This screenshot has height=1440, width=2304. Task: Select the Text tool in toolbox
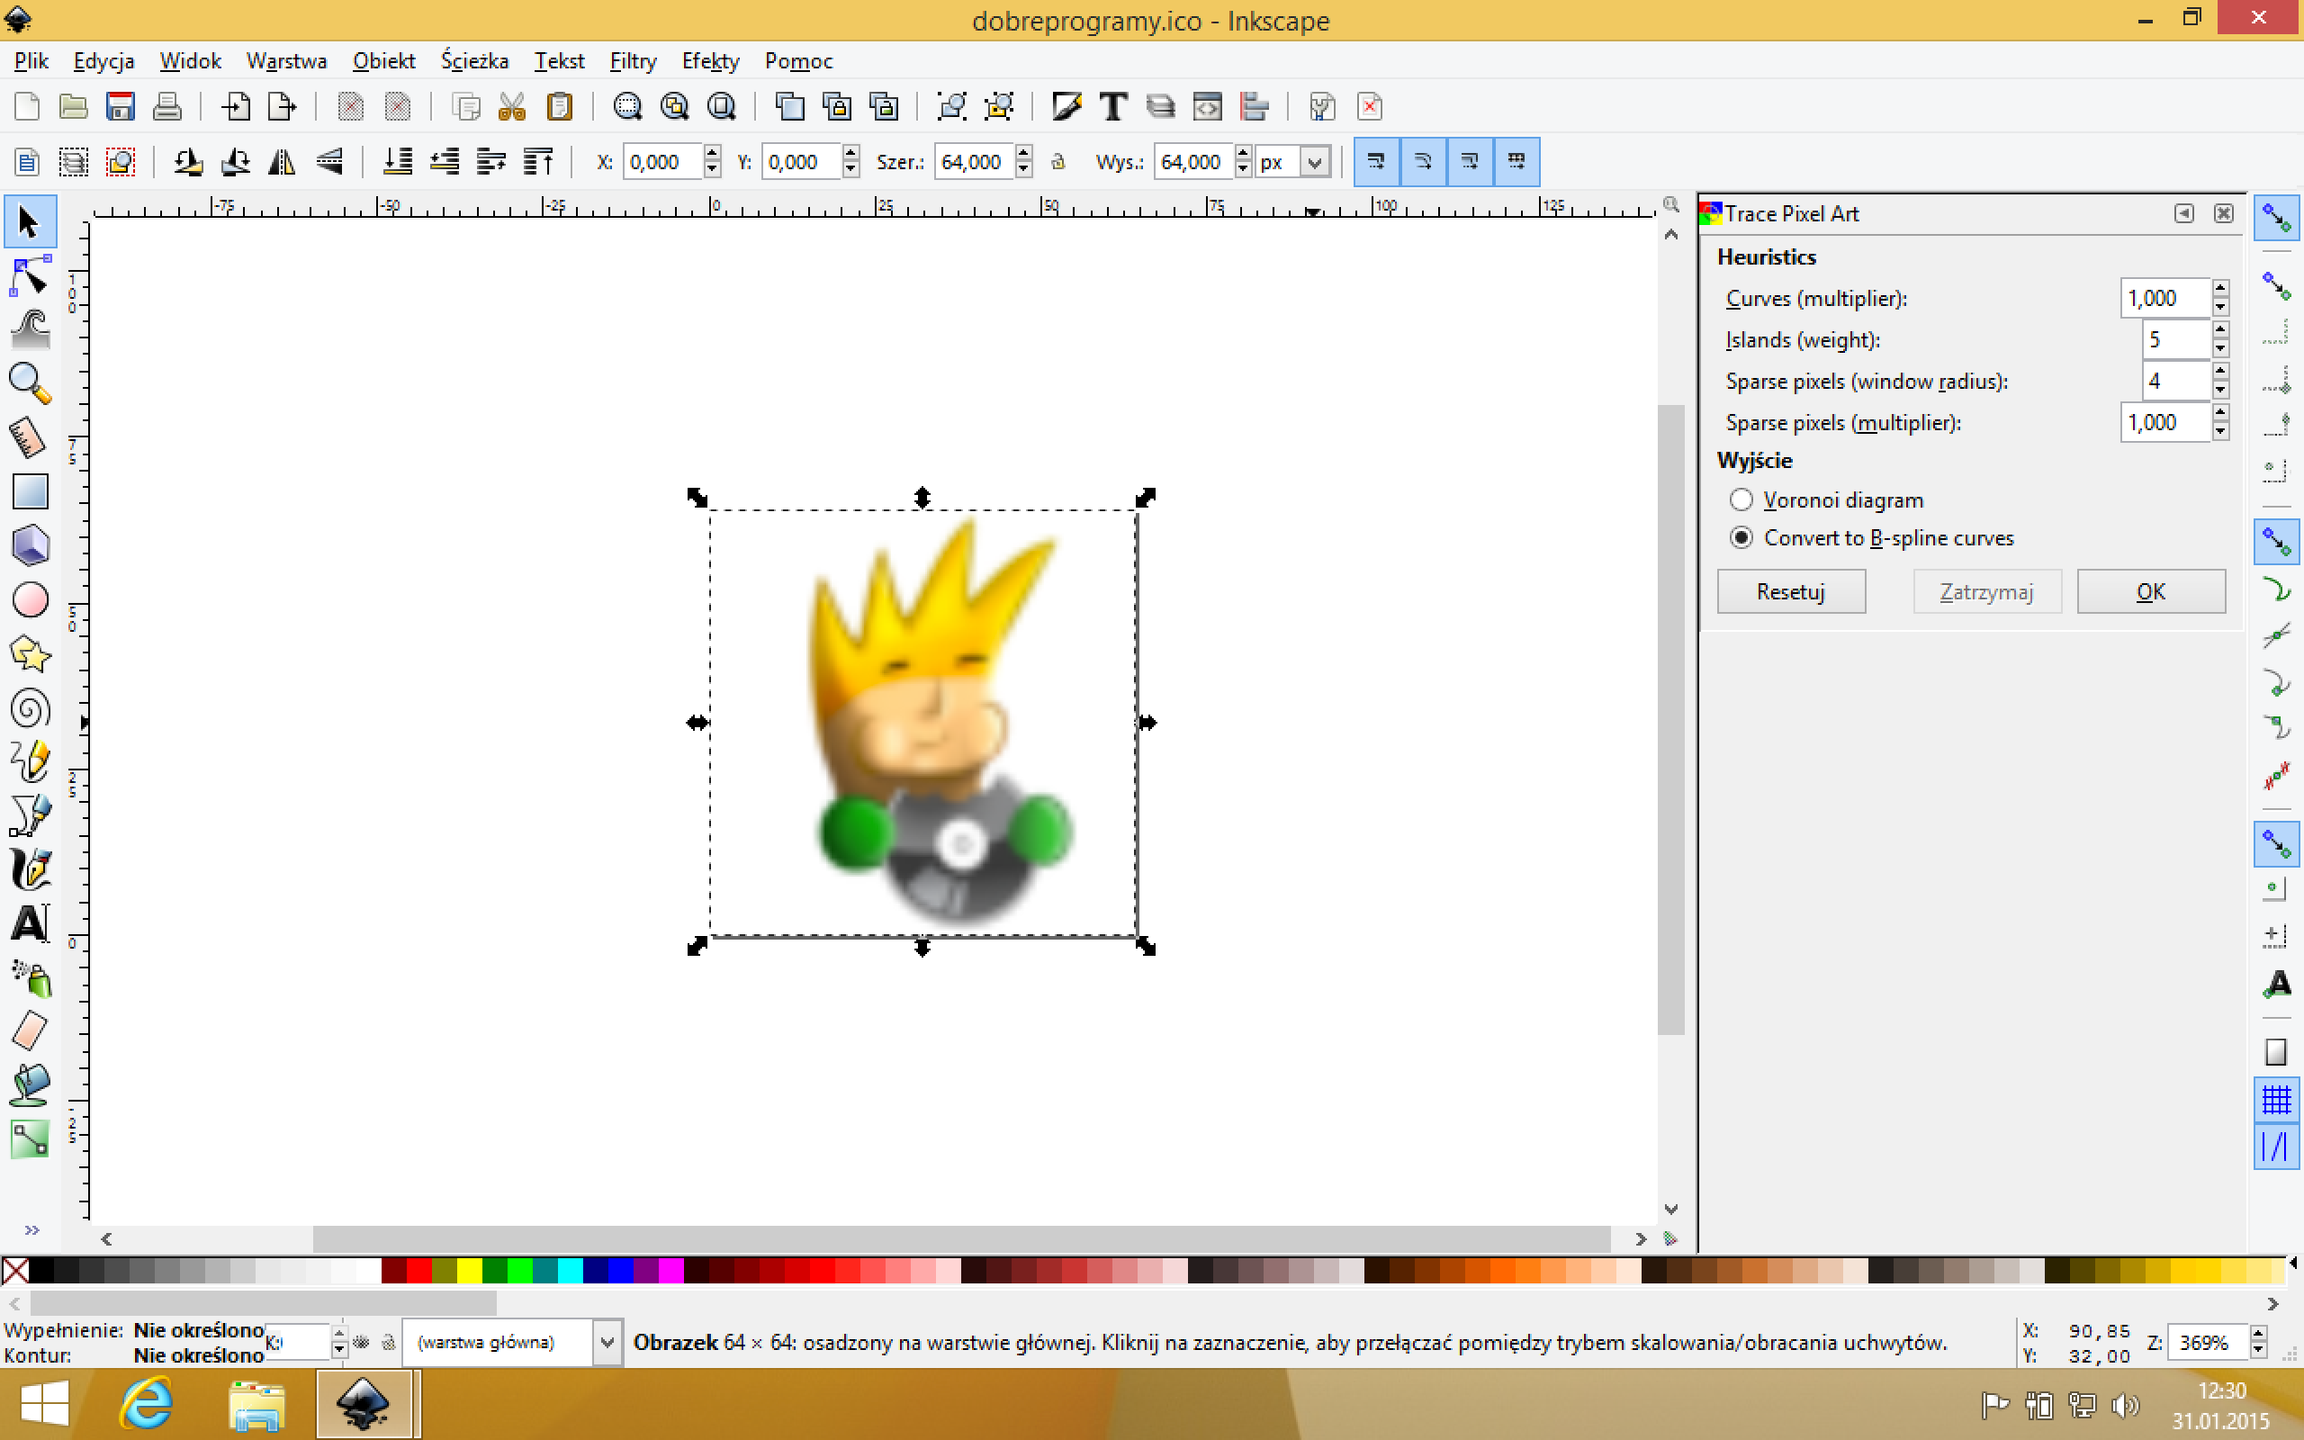point(30,924)
